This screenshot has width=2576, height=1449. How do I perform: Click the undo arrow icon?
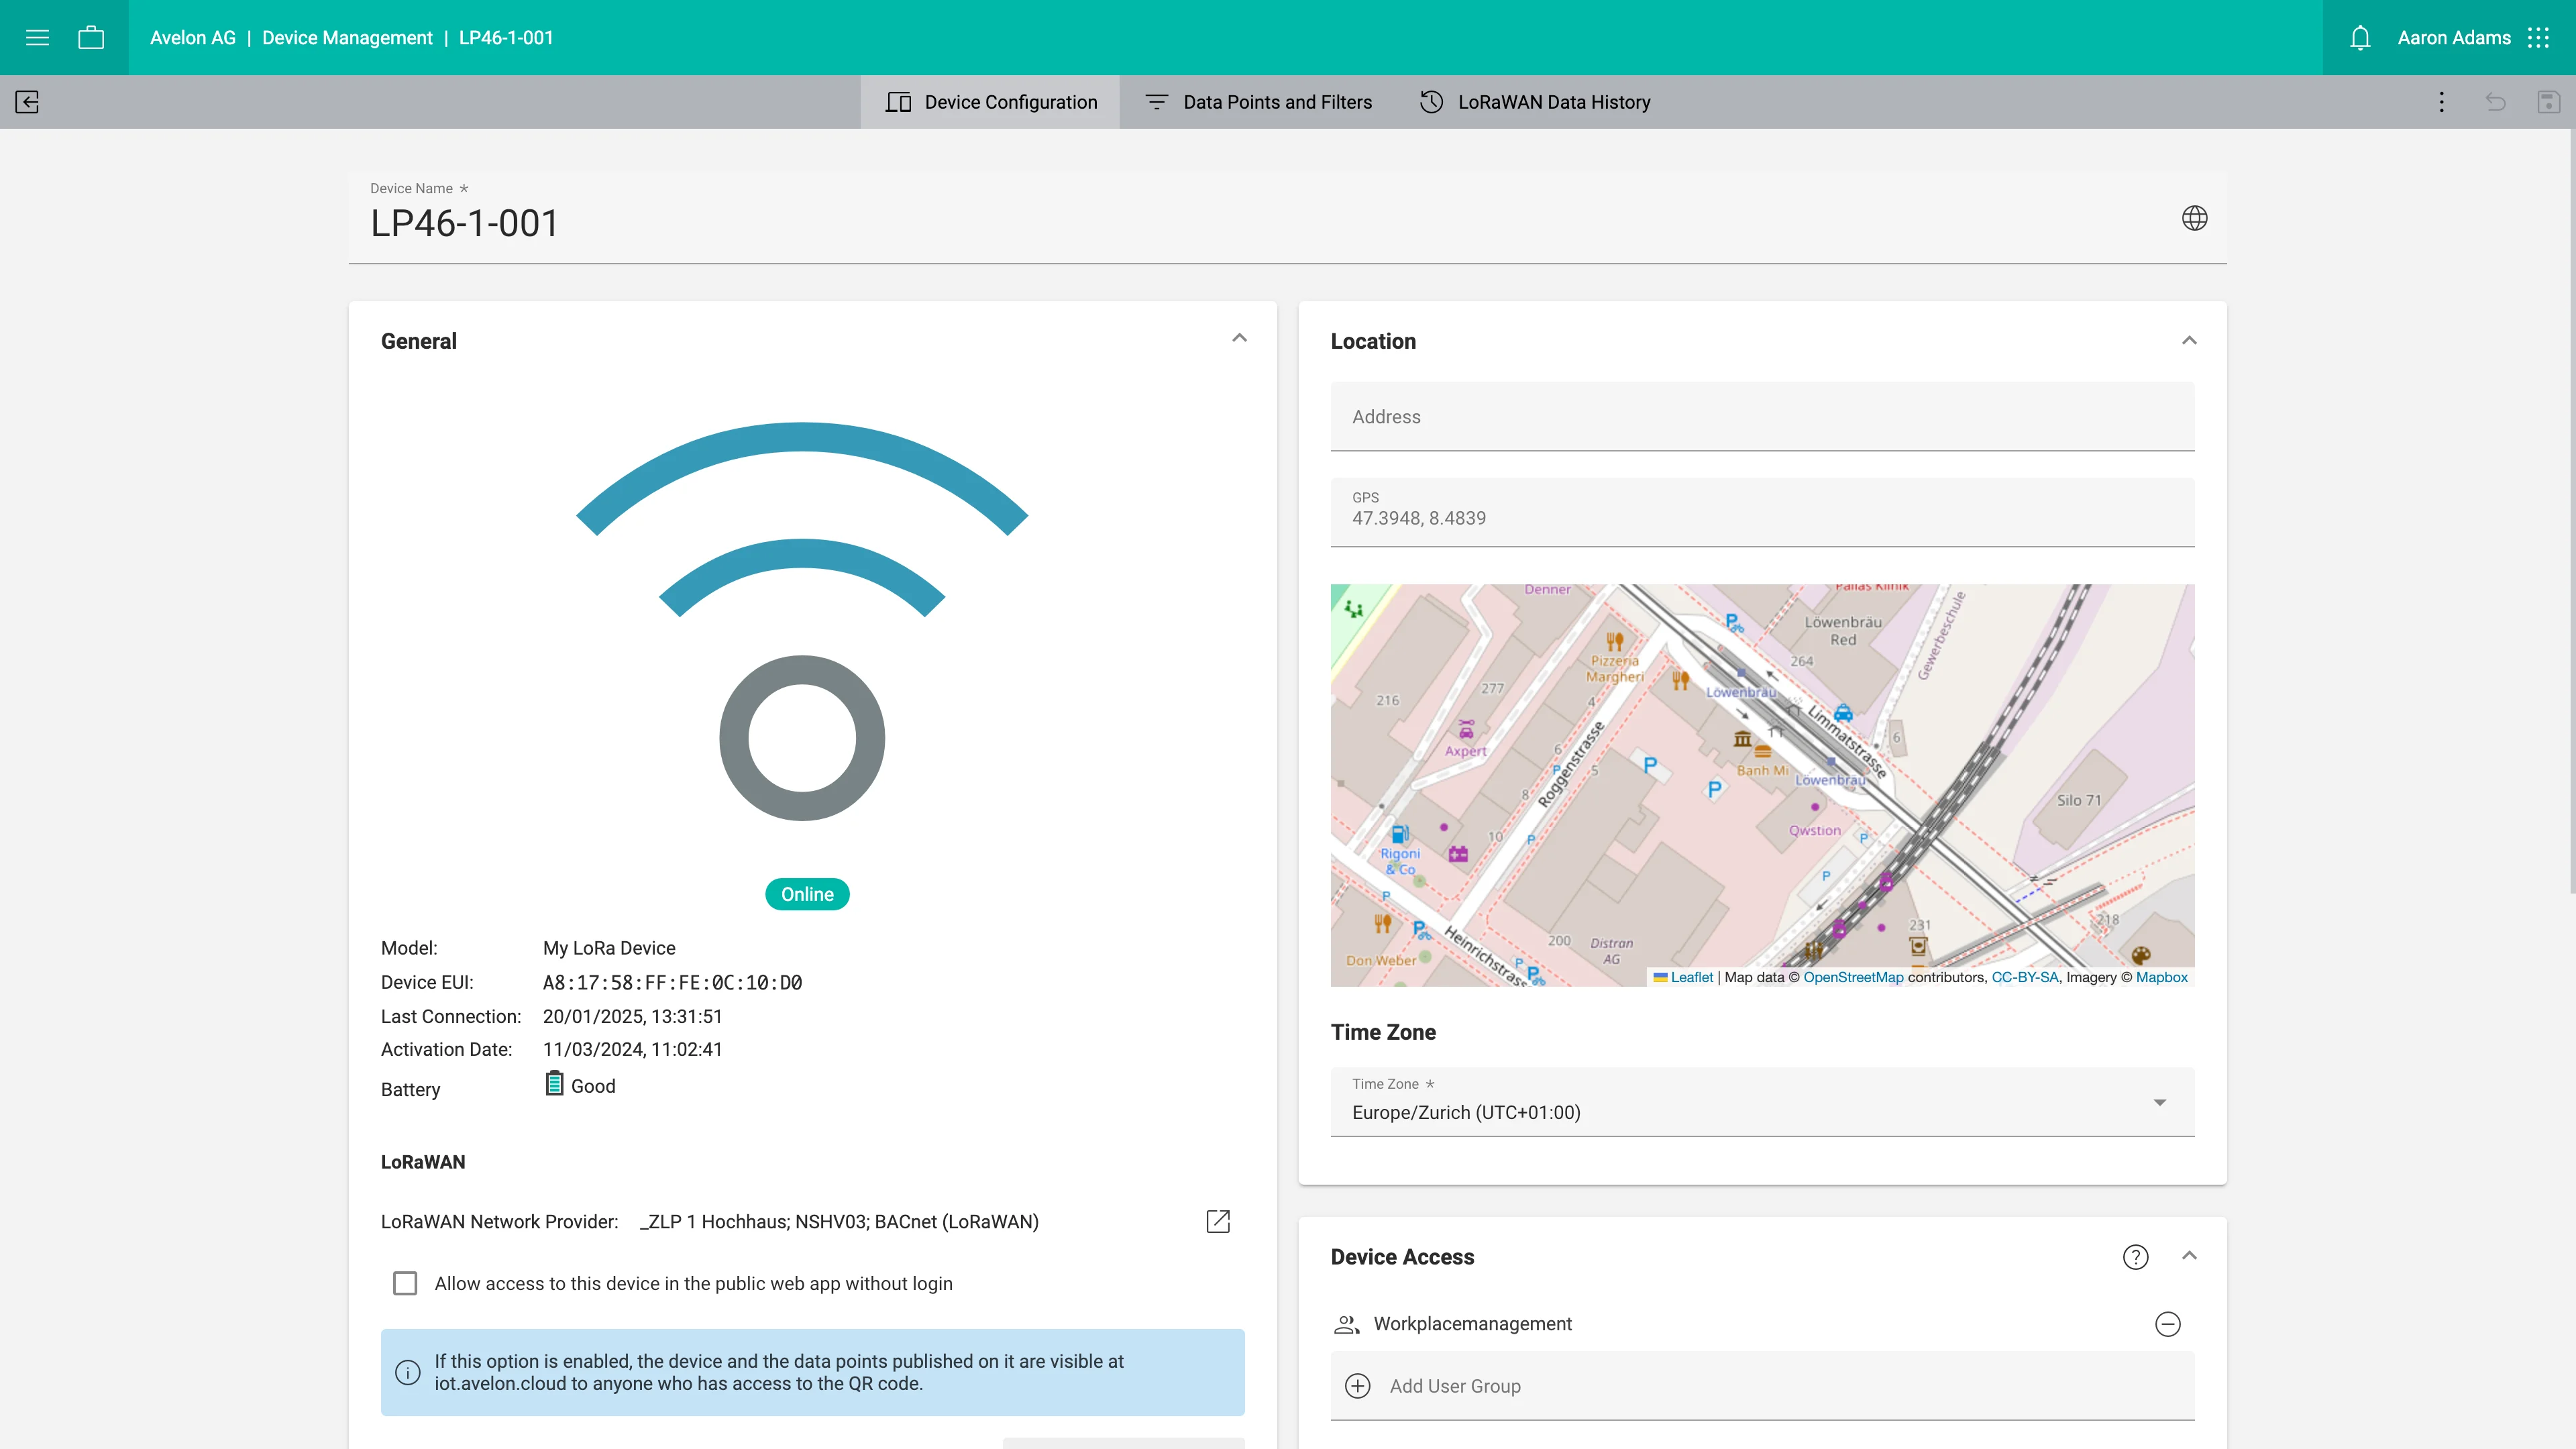click(x=2496, y=102)
